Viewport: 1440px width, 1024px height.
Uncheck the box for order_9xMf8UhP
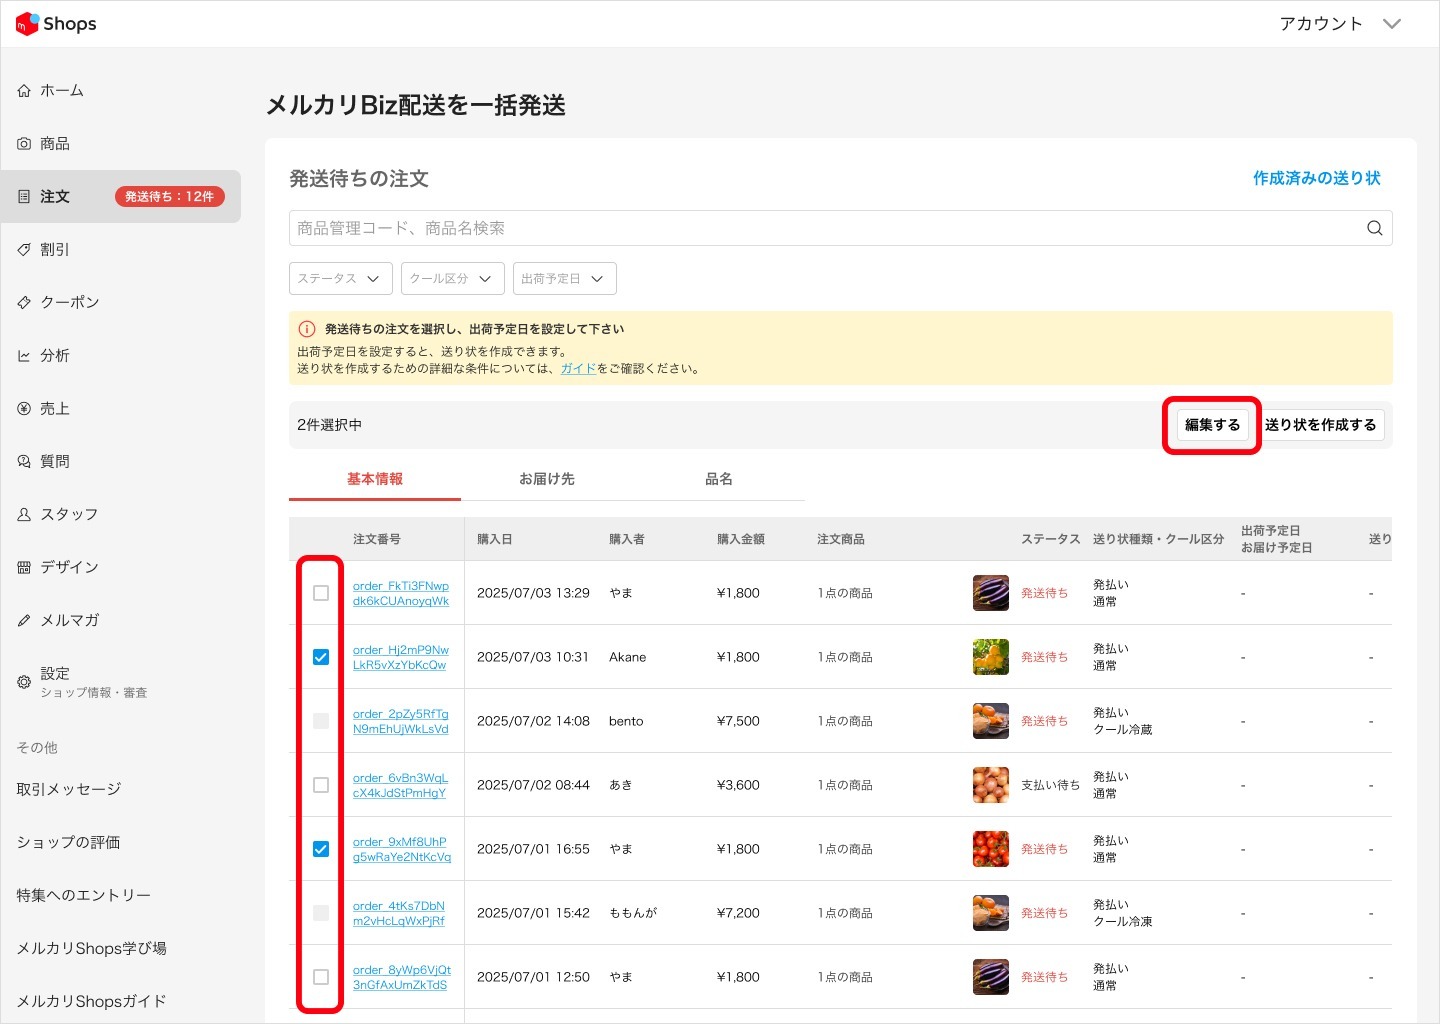[x=321, y=849]
